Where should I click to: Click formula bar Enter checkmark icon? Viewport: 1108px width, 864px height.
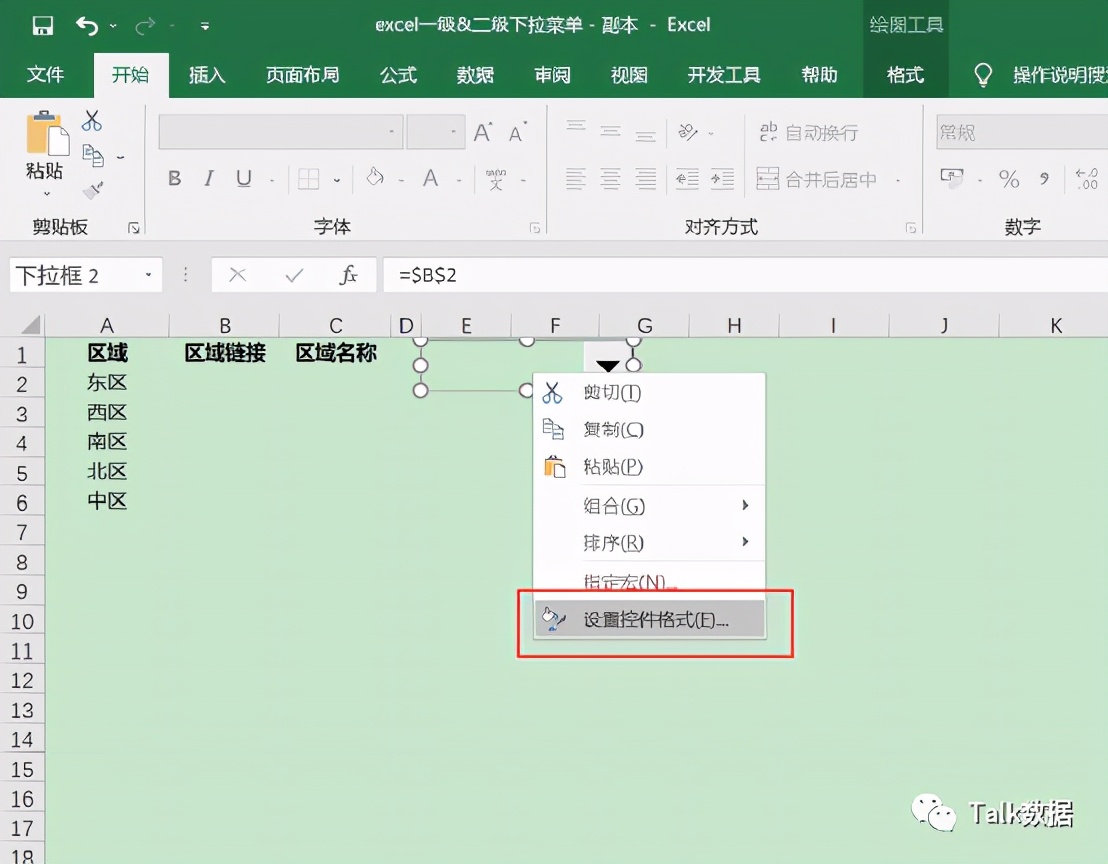coord(294,275)
